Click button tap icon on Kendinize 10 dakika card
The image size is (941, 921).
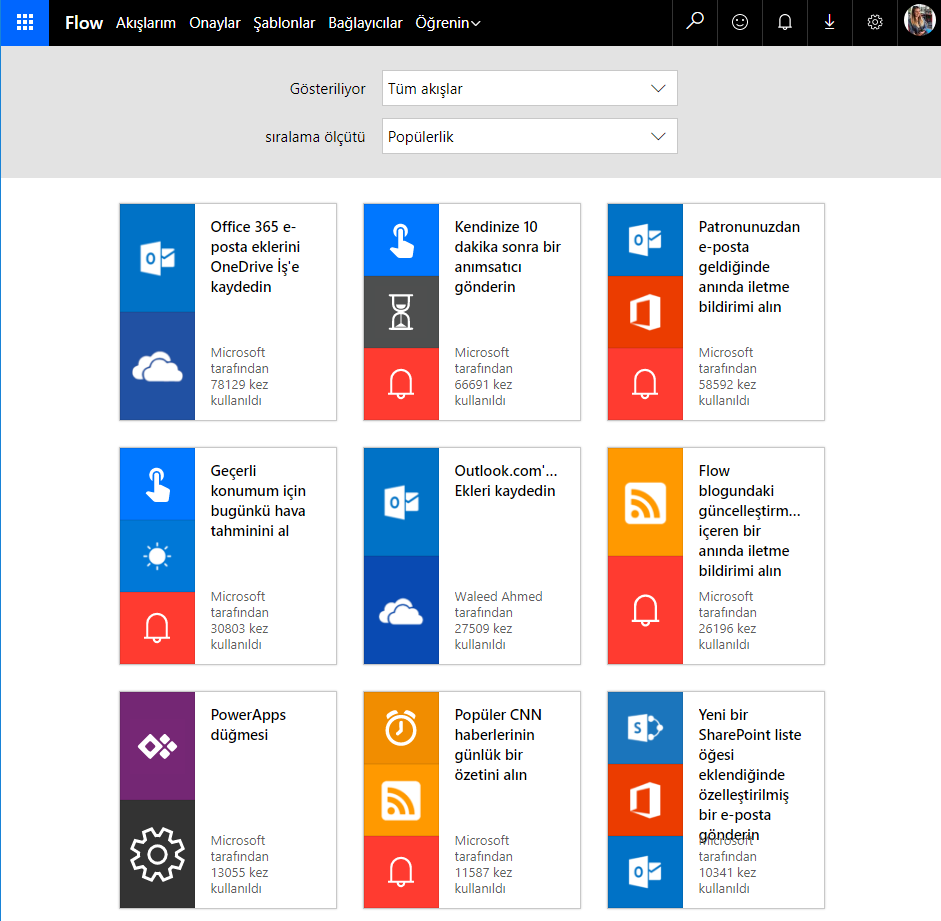401,240
